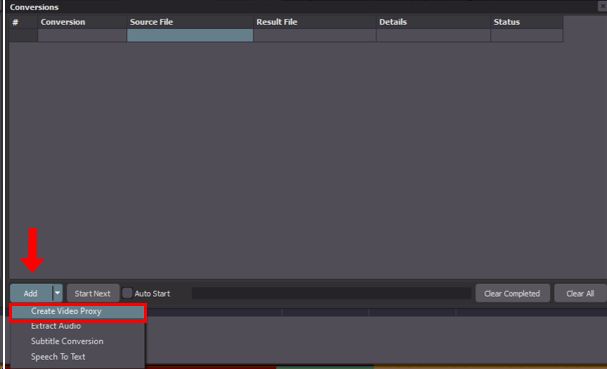The image size is (607, 369).
Task: Click the Start Next button
Action: pos(93,293)
